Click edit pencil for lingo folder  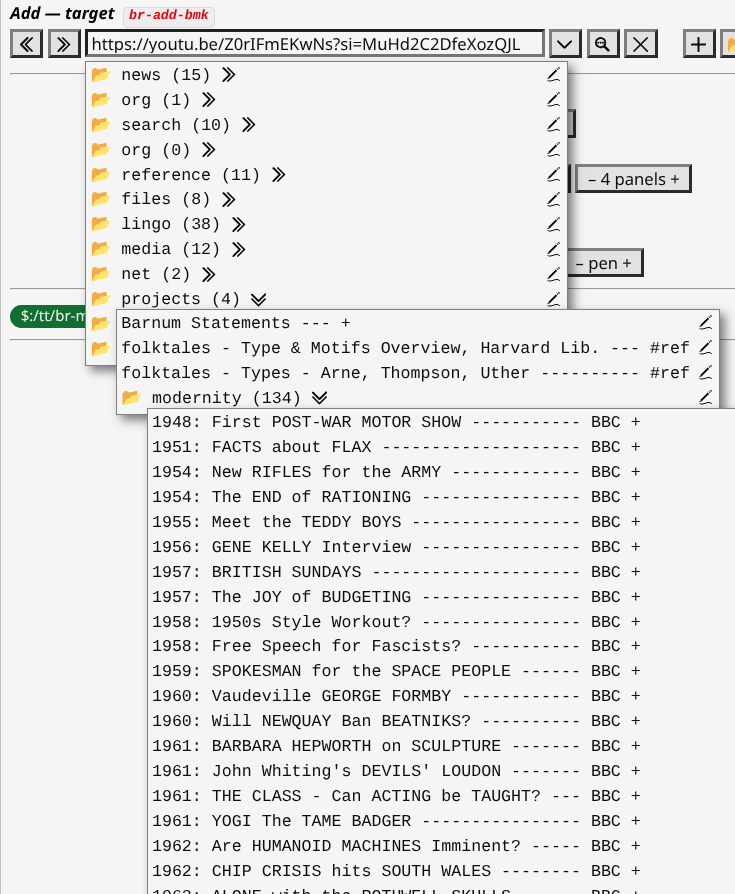tap(553, 224)
